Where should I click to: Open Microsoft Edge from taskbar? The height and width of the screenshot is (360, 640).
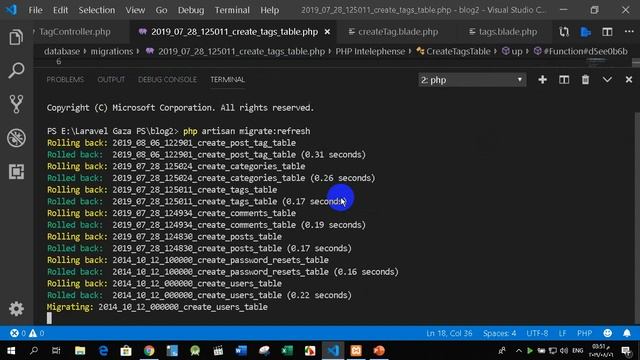point(103,351)
